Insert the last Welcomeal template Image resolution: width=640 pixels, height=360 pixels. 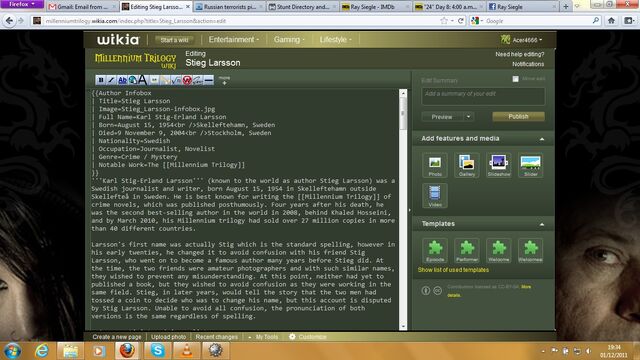pyautogui.click(x=531, y=251)
